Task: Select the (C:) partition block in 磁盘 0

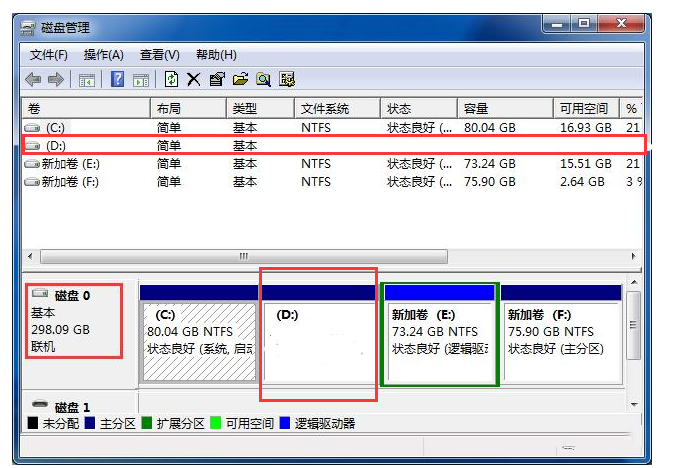Action: tap(199, 335)
